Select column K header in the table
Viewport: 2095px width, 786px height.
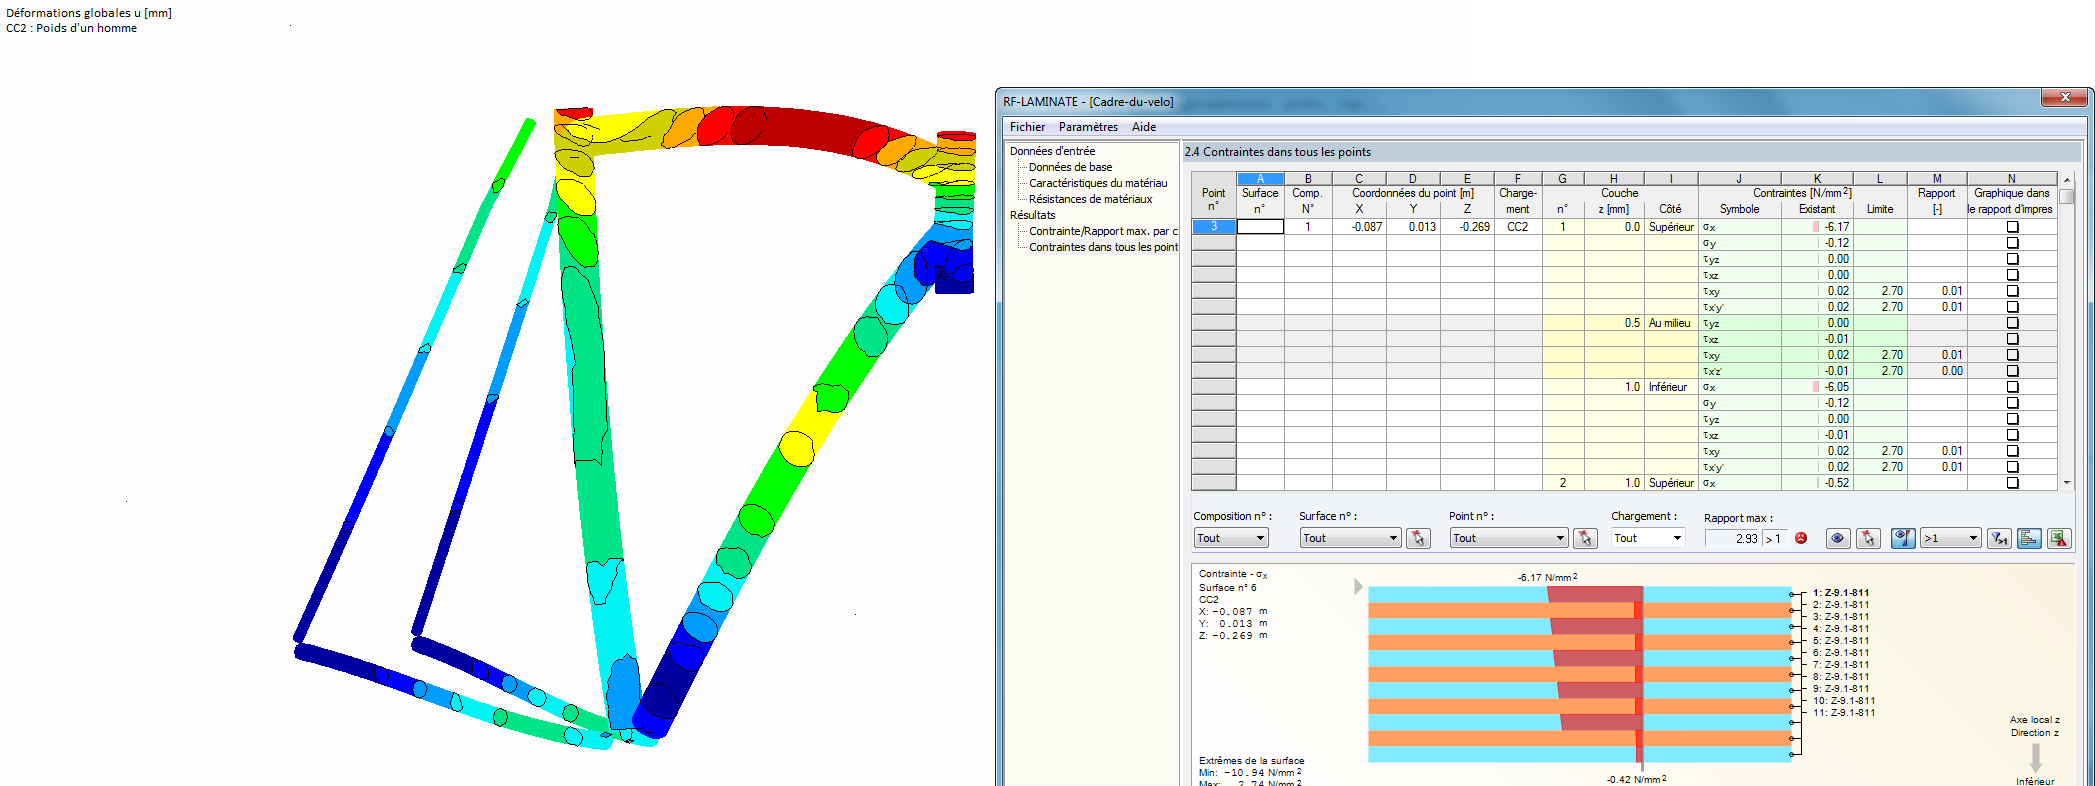[x=1817, y=179]
